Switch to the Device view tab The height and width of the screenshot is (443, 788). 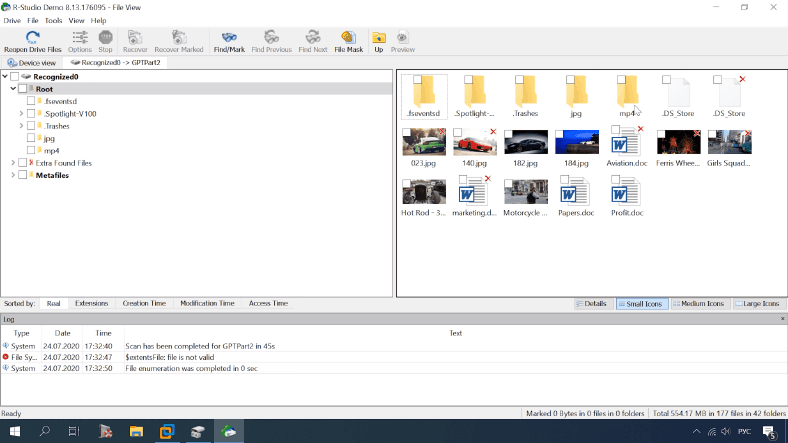32,62
